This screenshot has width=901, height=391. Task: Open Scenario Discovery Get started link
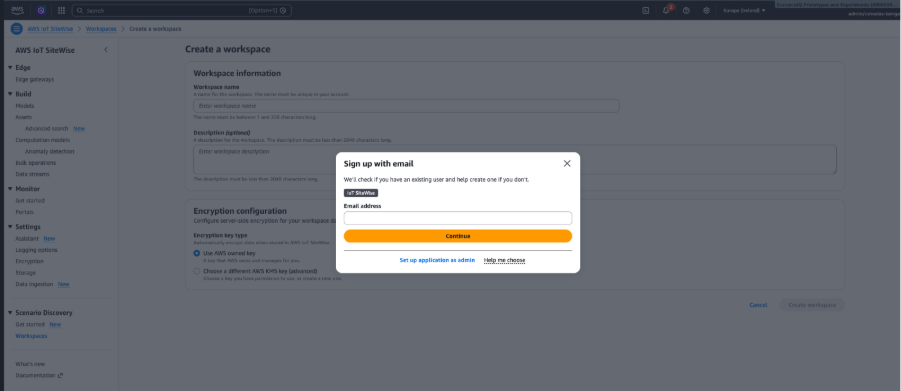point(30,324)
